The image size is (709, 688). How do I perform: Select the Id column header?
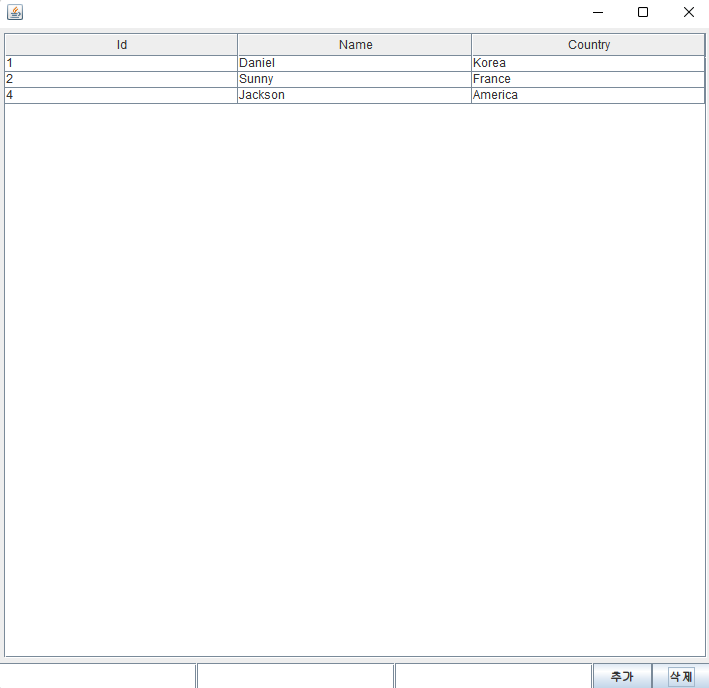pos(121,45)
